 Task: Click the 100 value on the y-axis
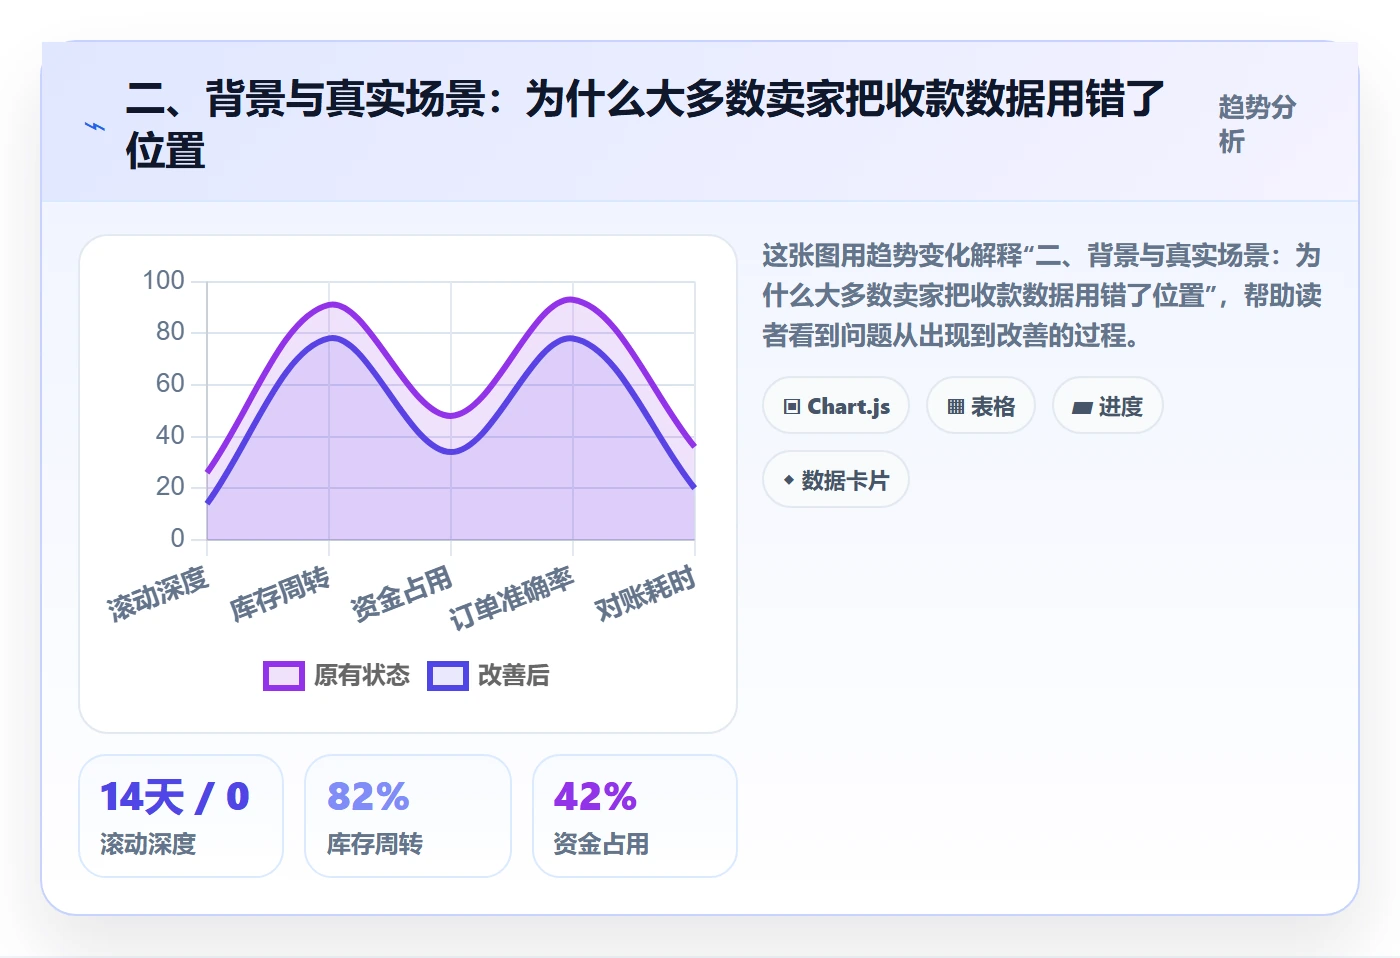coord(163,280)
